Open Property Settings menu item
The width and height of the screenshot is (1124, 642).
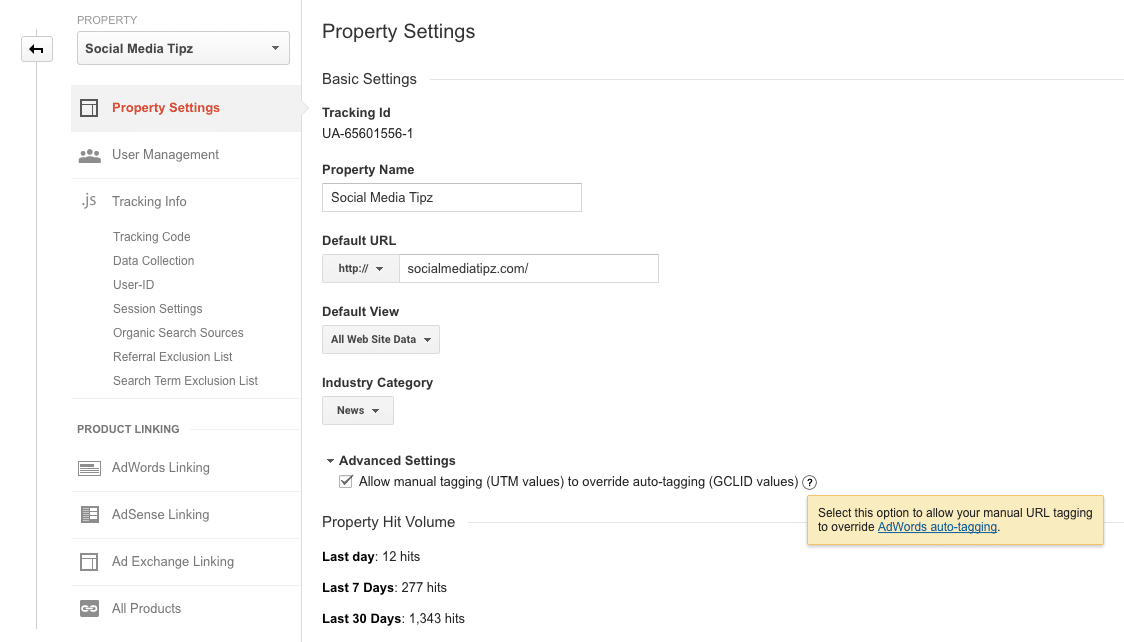pyautogui.click(x=186, y=108)
